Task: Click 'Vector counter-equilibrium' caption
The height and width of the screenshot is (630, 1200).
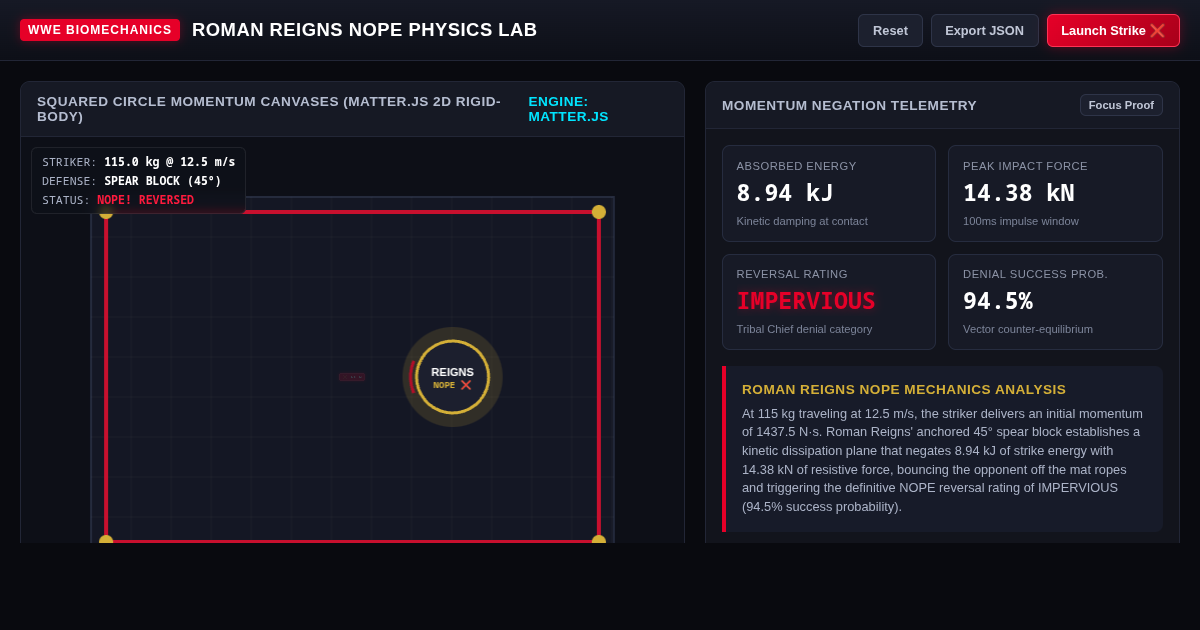Action: (x=1028, y=329)
